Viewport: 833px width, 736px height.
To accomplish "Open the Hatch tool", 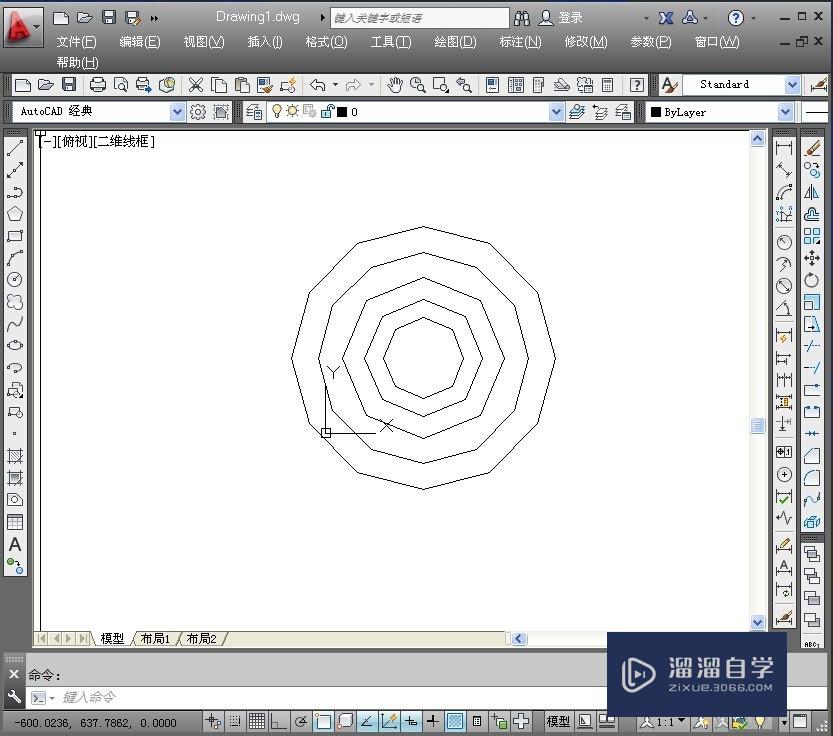I will (x=15, y=455).
